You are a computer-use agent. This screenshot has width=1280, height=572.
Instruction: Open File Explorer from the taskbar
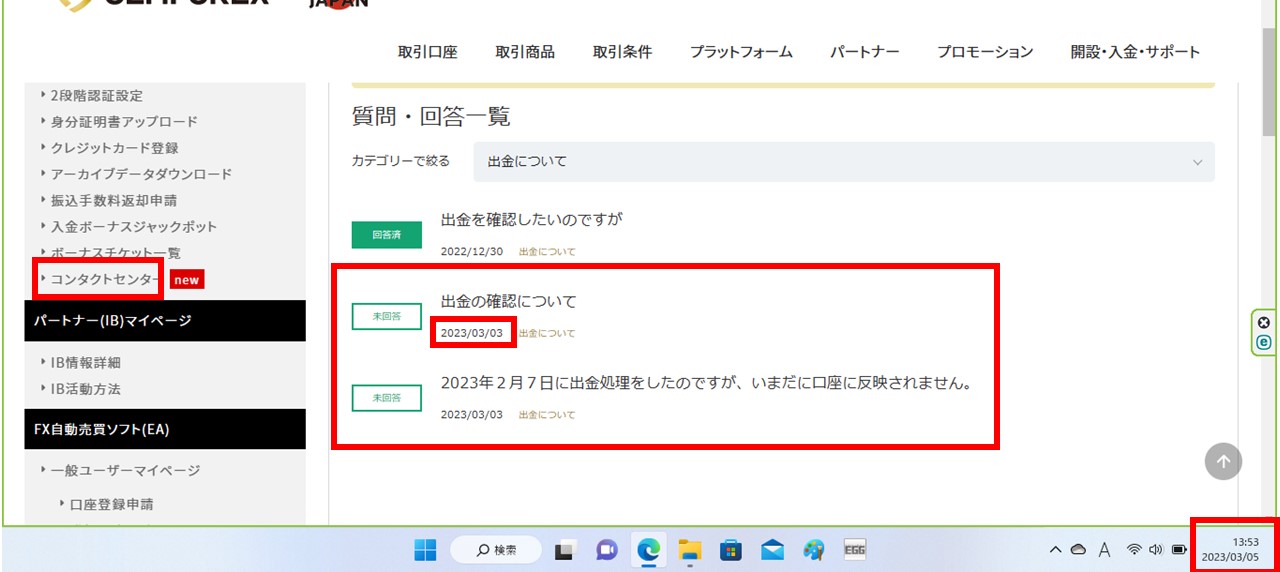pyautogui.click(x=689, y=549)
